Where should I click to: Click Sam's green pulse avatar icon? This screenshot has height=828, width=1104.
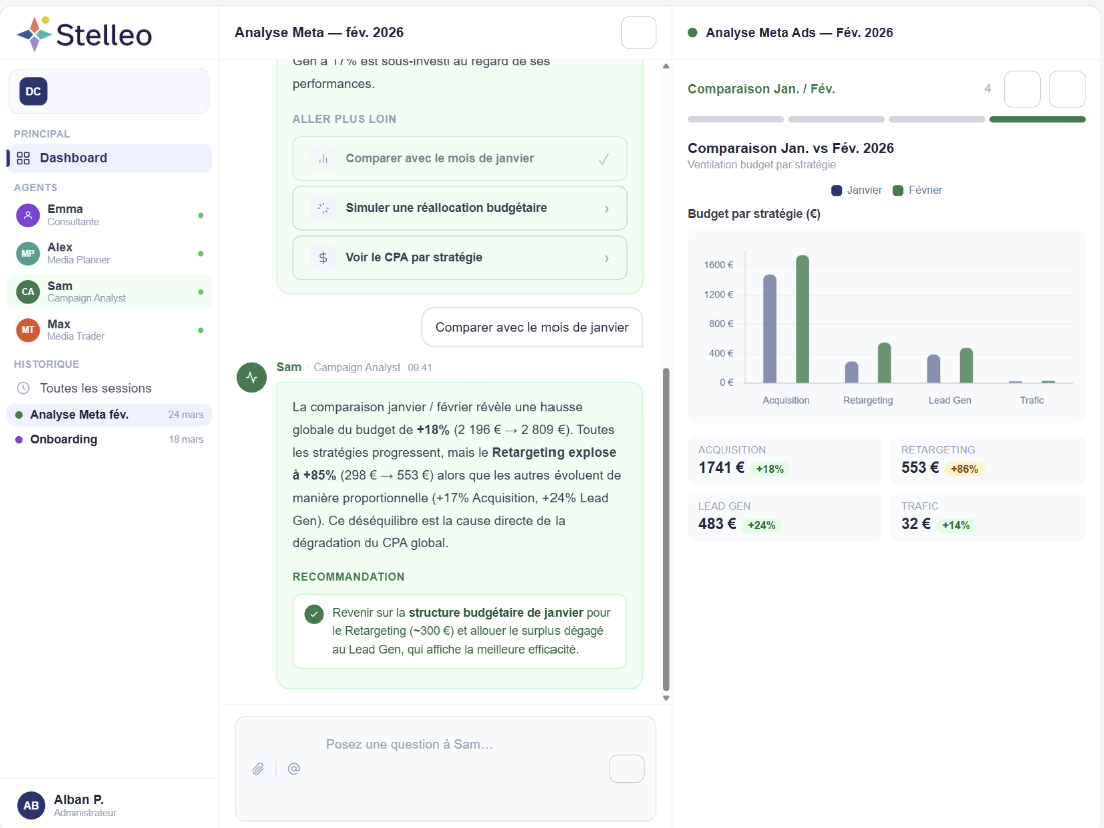tap(251, 377)
